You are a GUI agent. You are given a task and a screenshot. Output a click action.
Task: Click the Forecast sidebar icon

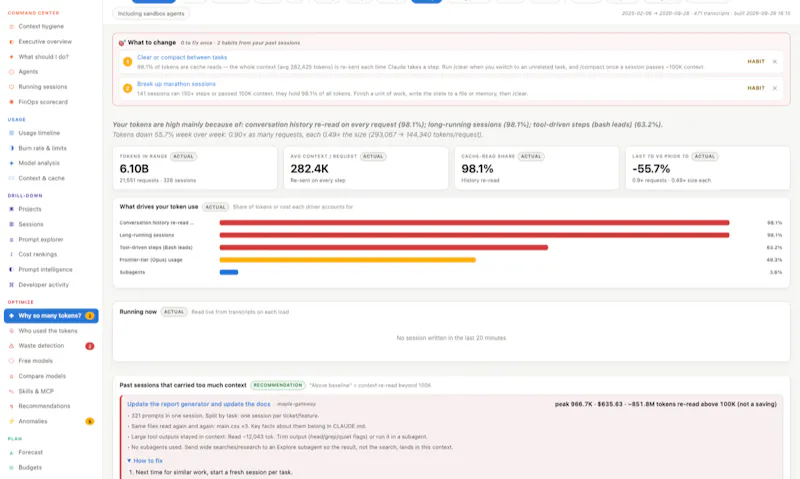click(11, 452)
